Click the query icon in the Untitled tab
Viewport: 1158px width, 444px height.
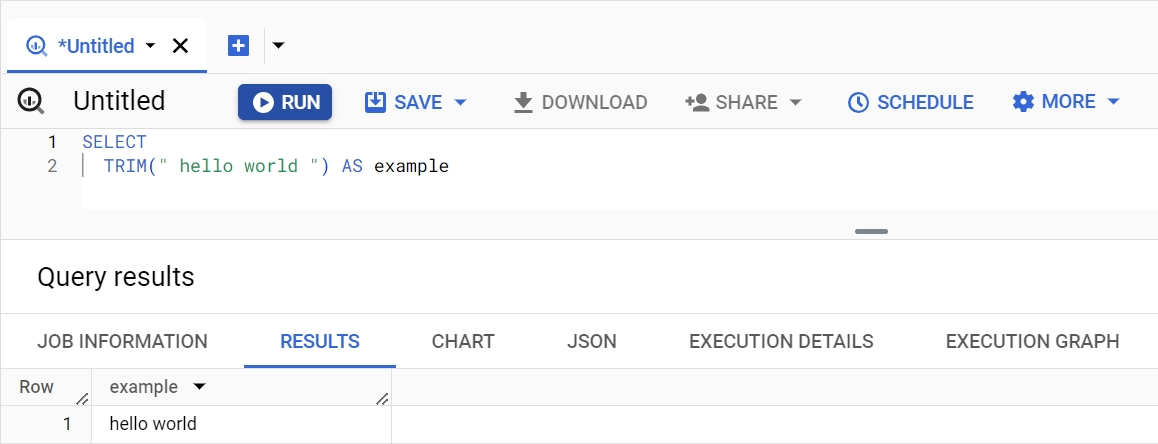tap(37, 46)
